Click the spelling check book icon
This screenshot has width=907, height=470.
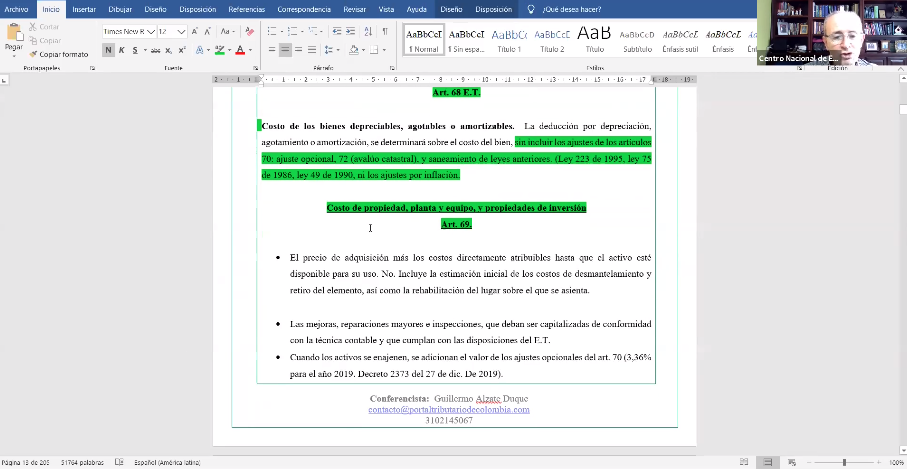coord(119,462)
